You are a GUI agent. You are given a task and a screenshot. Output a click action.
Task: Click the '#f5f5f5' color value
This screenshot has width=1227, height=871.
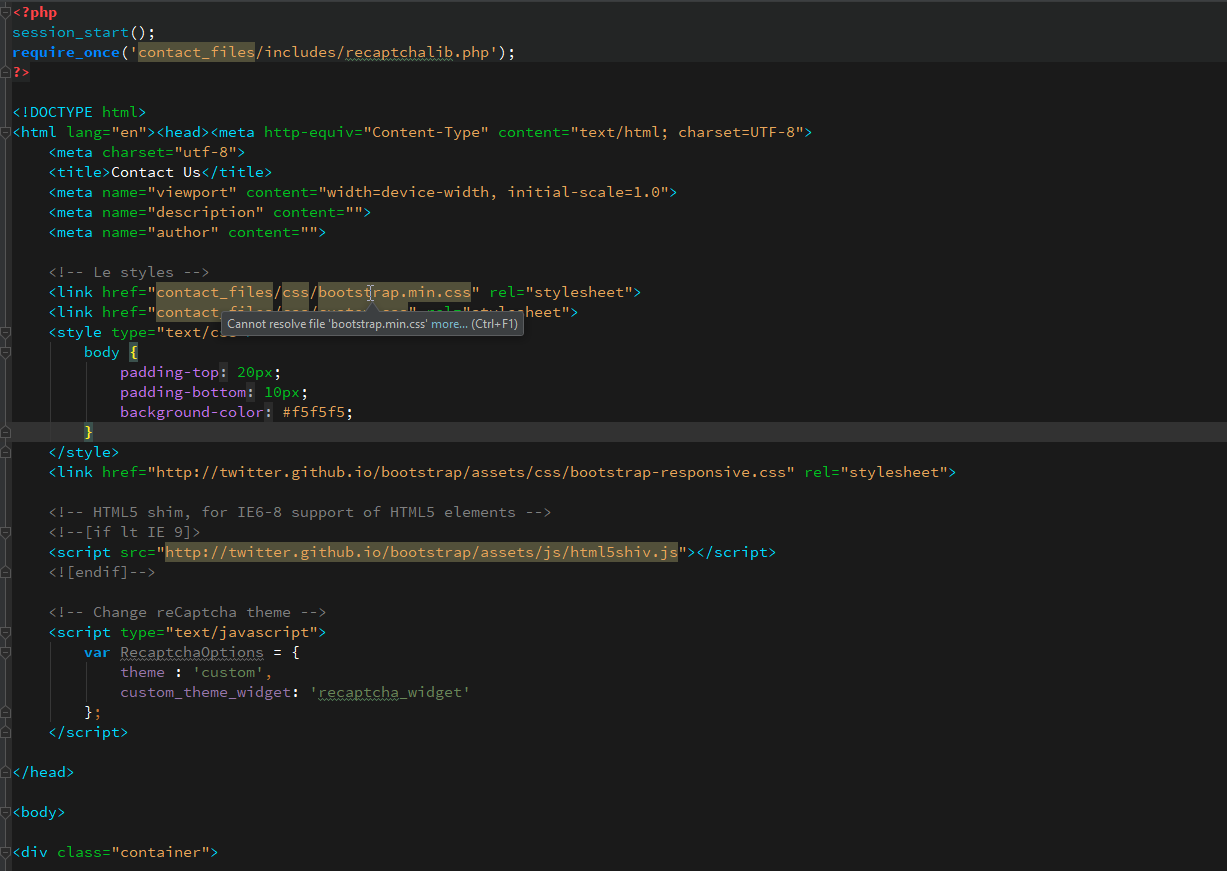pyautogui.click(x=313, y=412)
